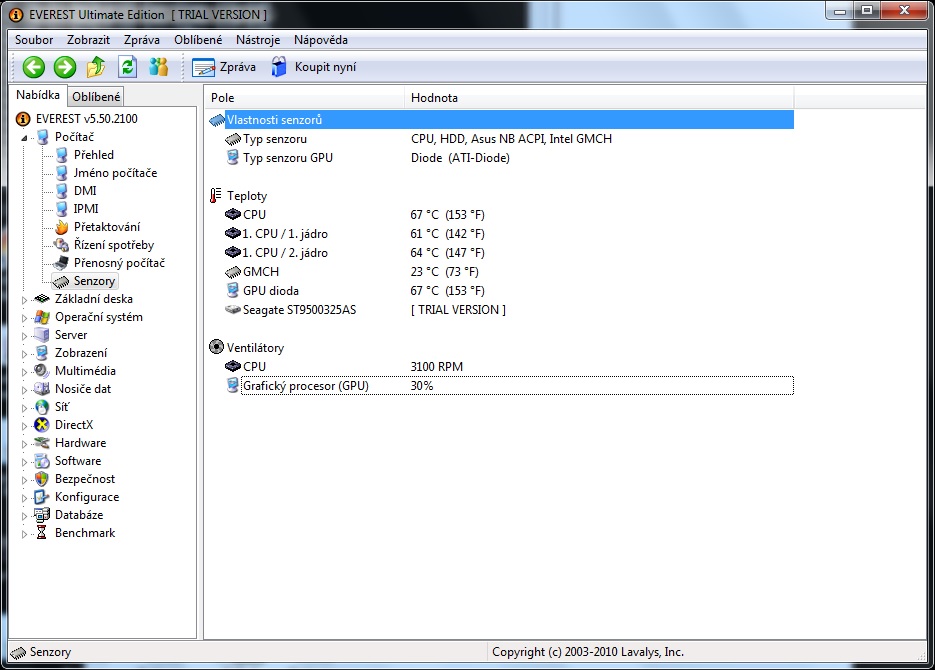935x670 pixels.
Task: Select Přenosný počítač in the tree
Action: (119, 263)
